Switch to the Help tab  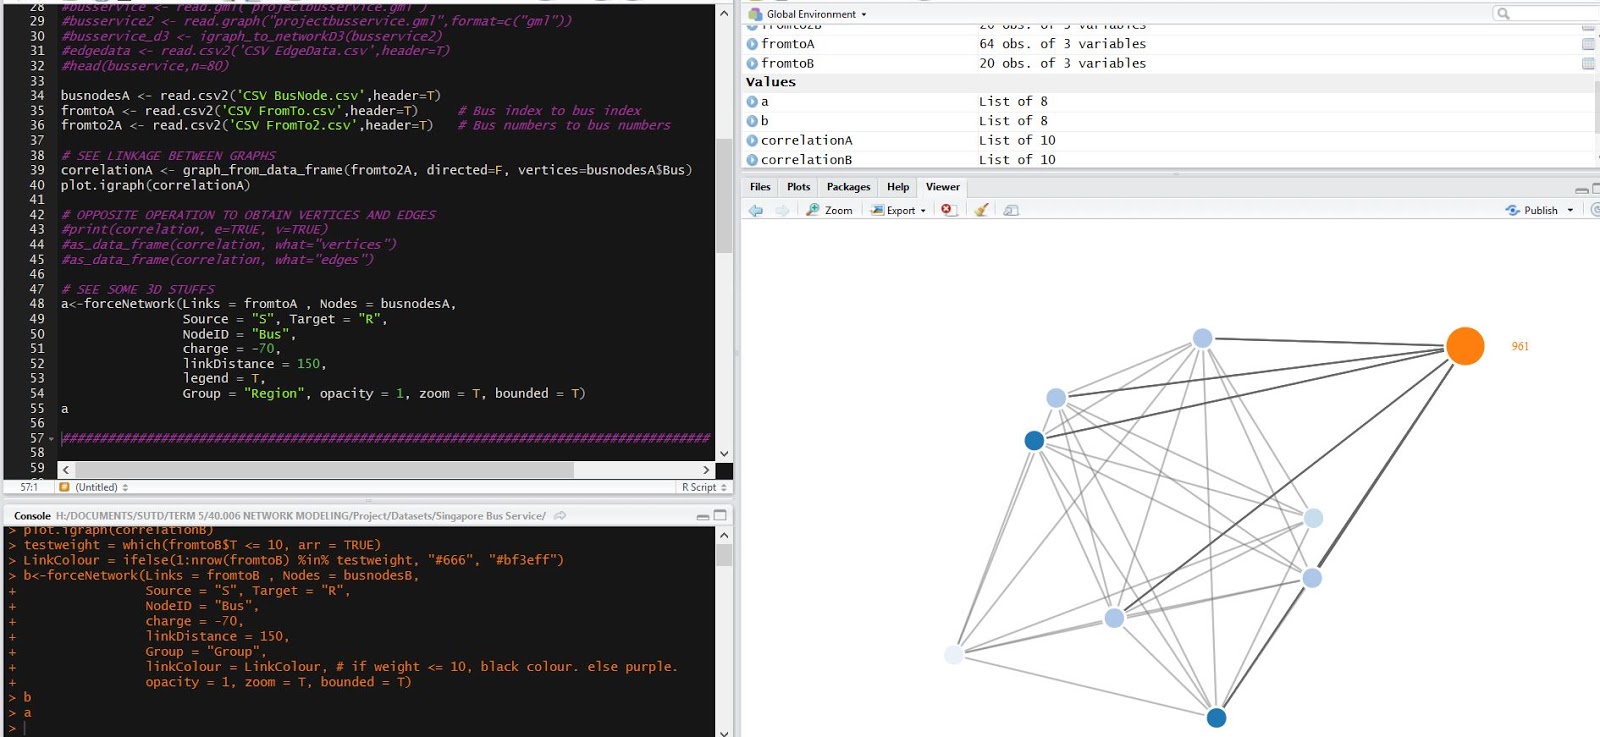pyautogui.click(x=898, y=187)
